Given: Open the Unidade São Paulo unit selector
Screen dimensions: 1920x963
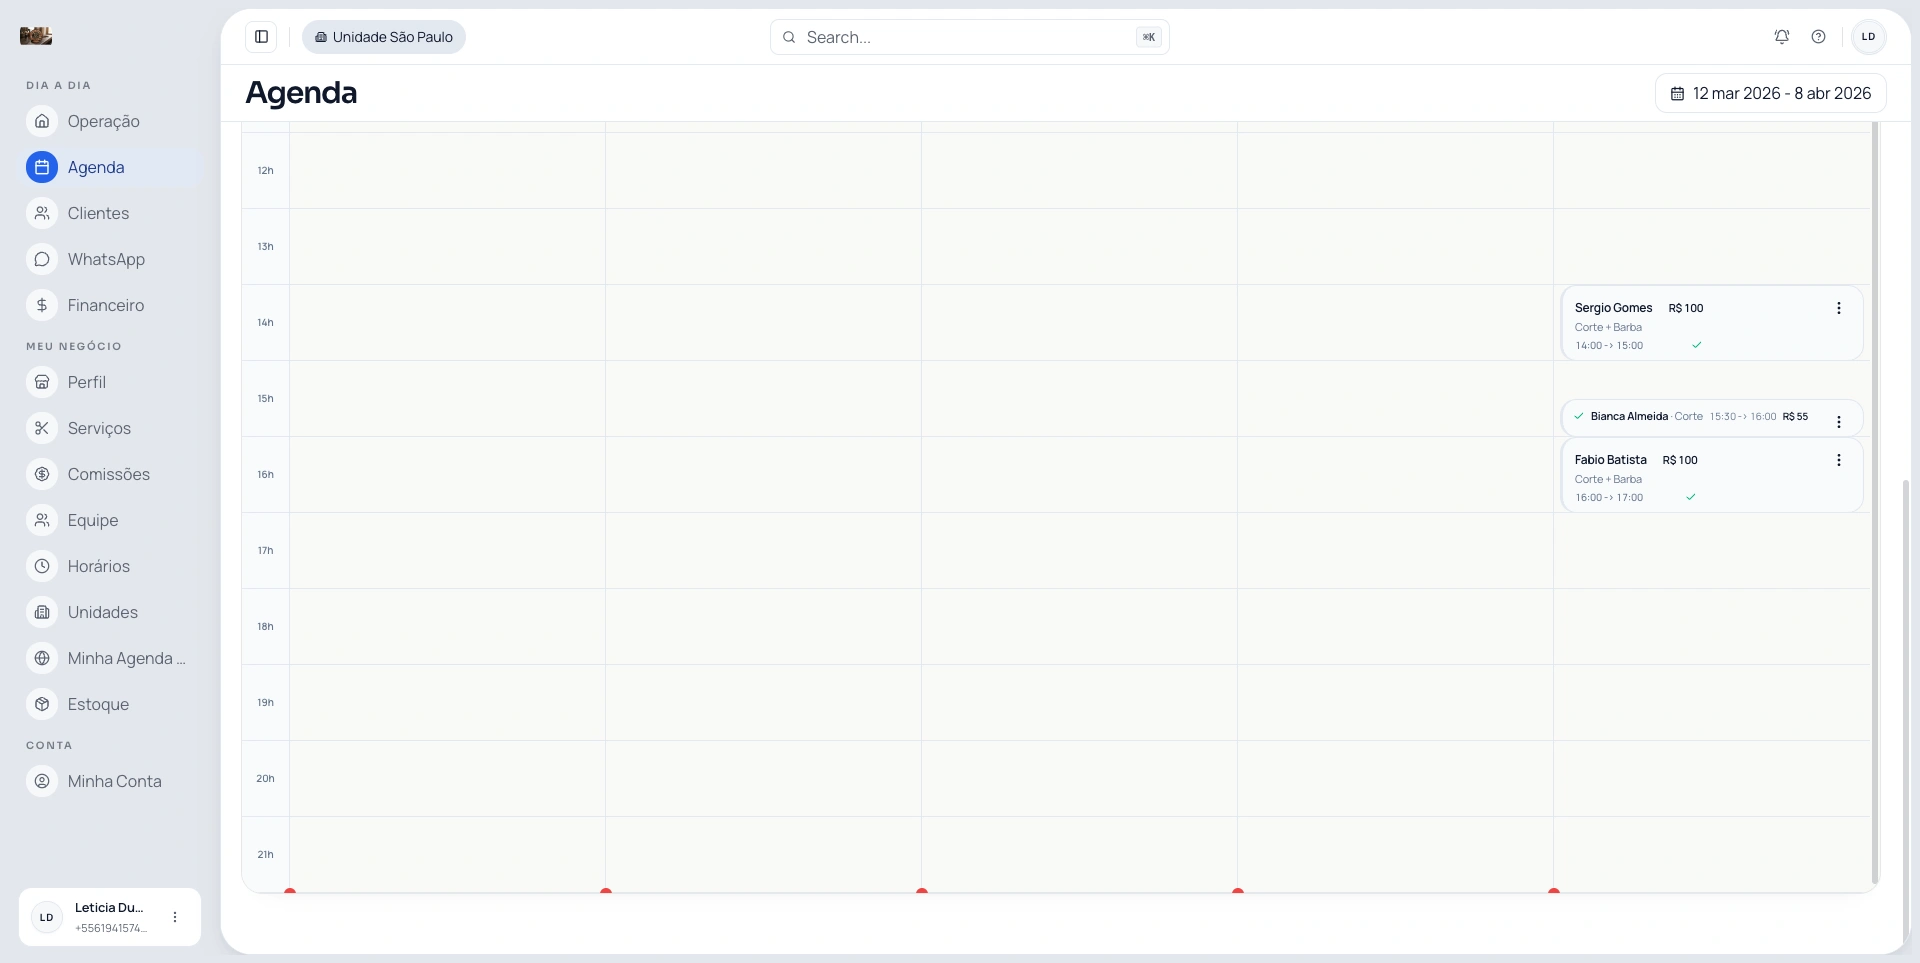Looking at the screenshot, I should [384, 37].
